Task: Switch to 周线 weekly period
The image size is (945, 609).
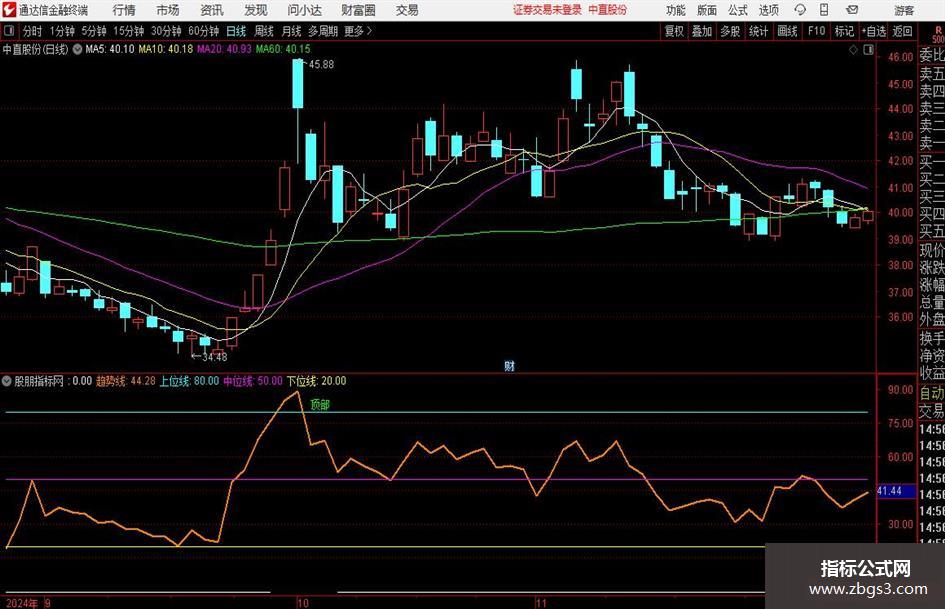Action: pos(264,31)
